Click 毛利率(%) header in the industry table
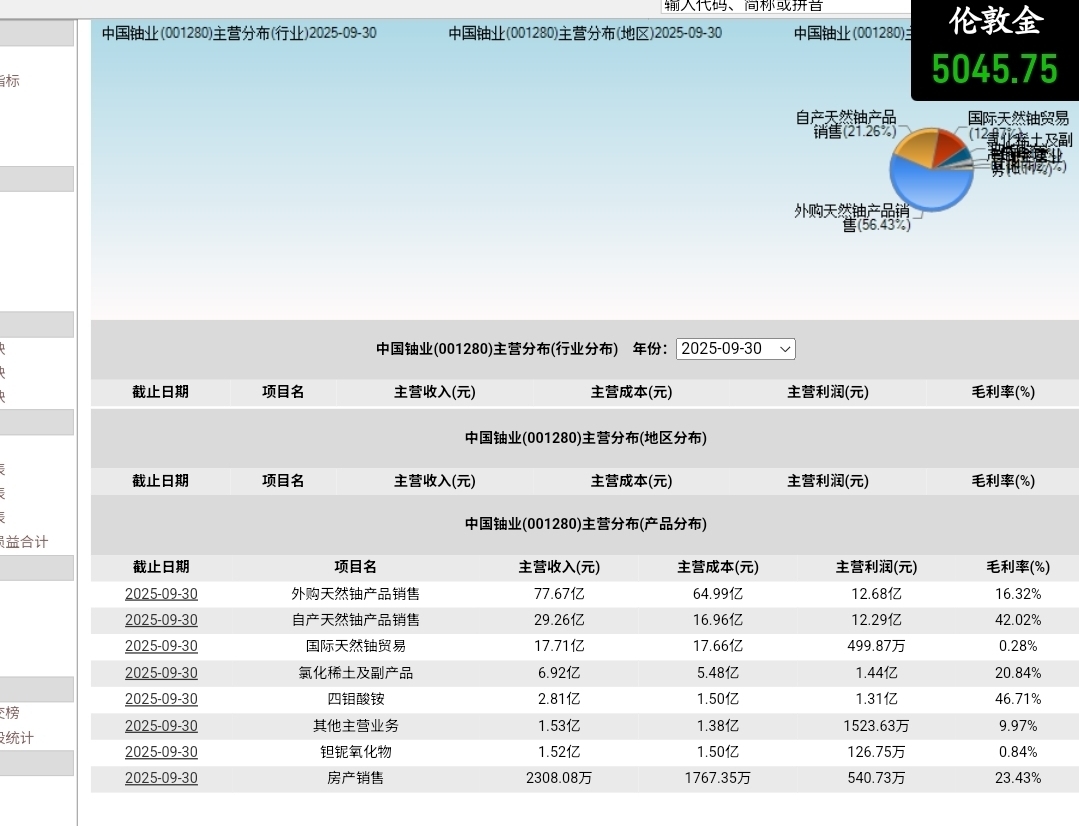The height and width of the screenshot is (826, 1079). (1003, 392)
